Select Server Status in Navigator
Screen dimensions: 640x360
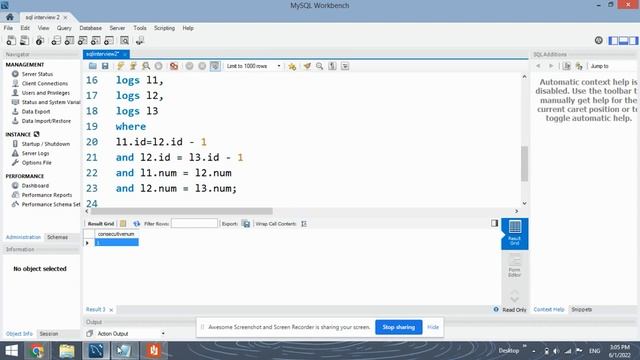[37, 74]
